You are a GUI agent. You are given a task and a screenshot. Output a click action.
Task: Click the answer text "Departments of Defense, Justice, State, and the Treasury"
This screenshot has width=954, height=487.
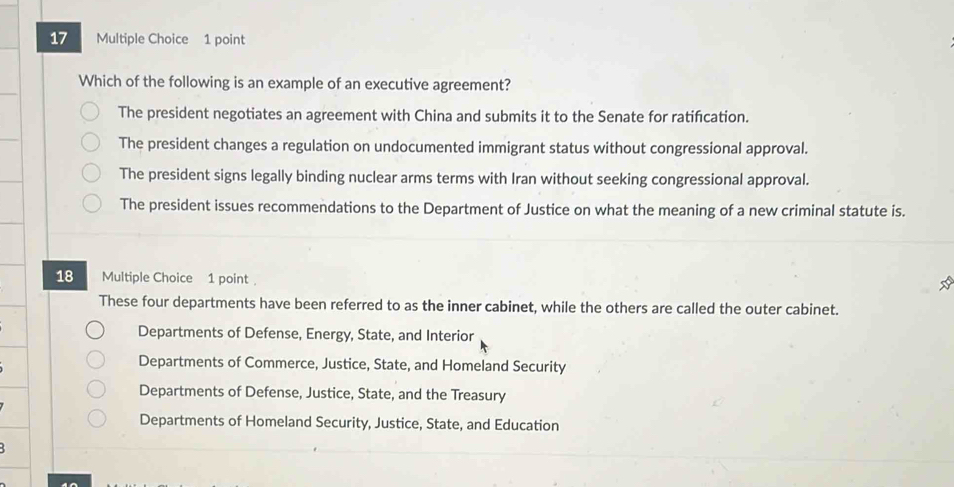pos(323,394)
